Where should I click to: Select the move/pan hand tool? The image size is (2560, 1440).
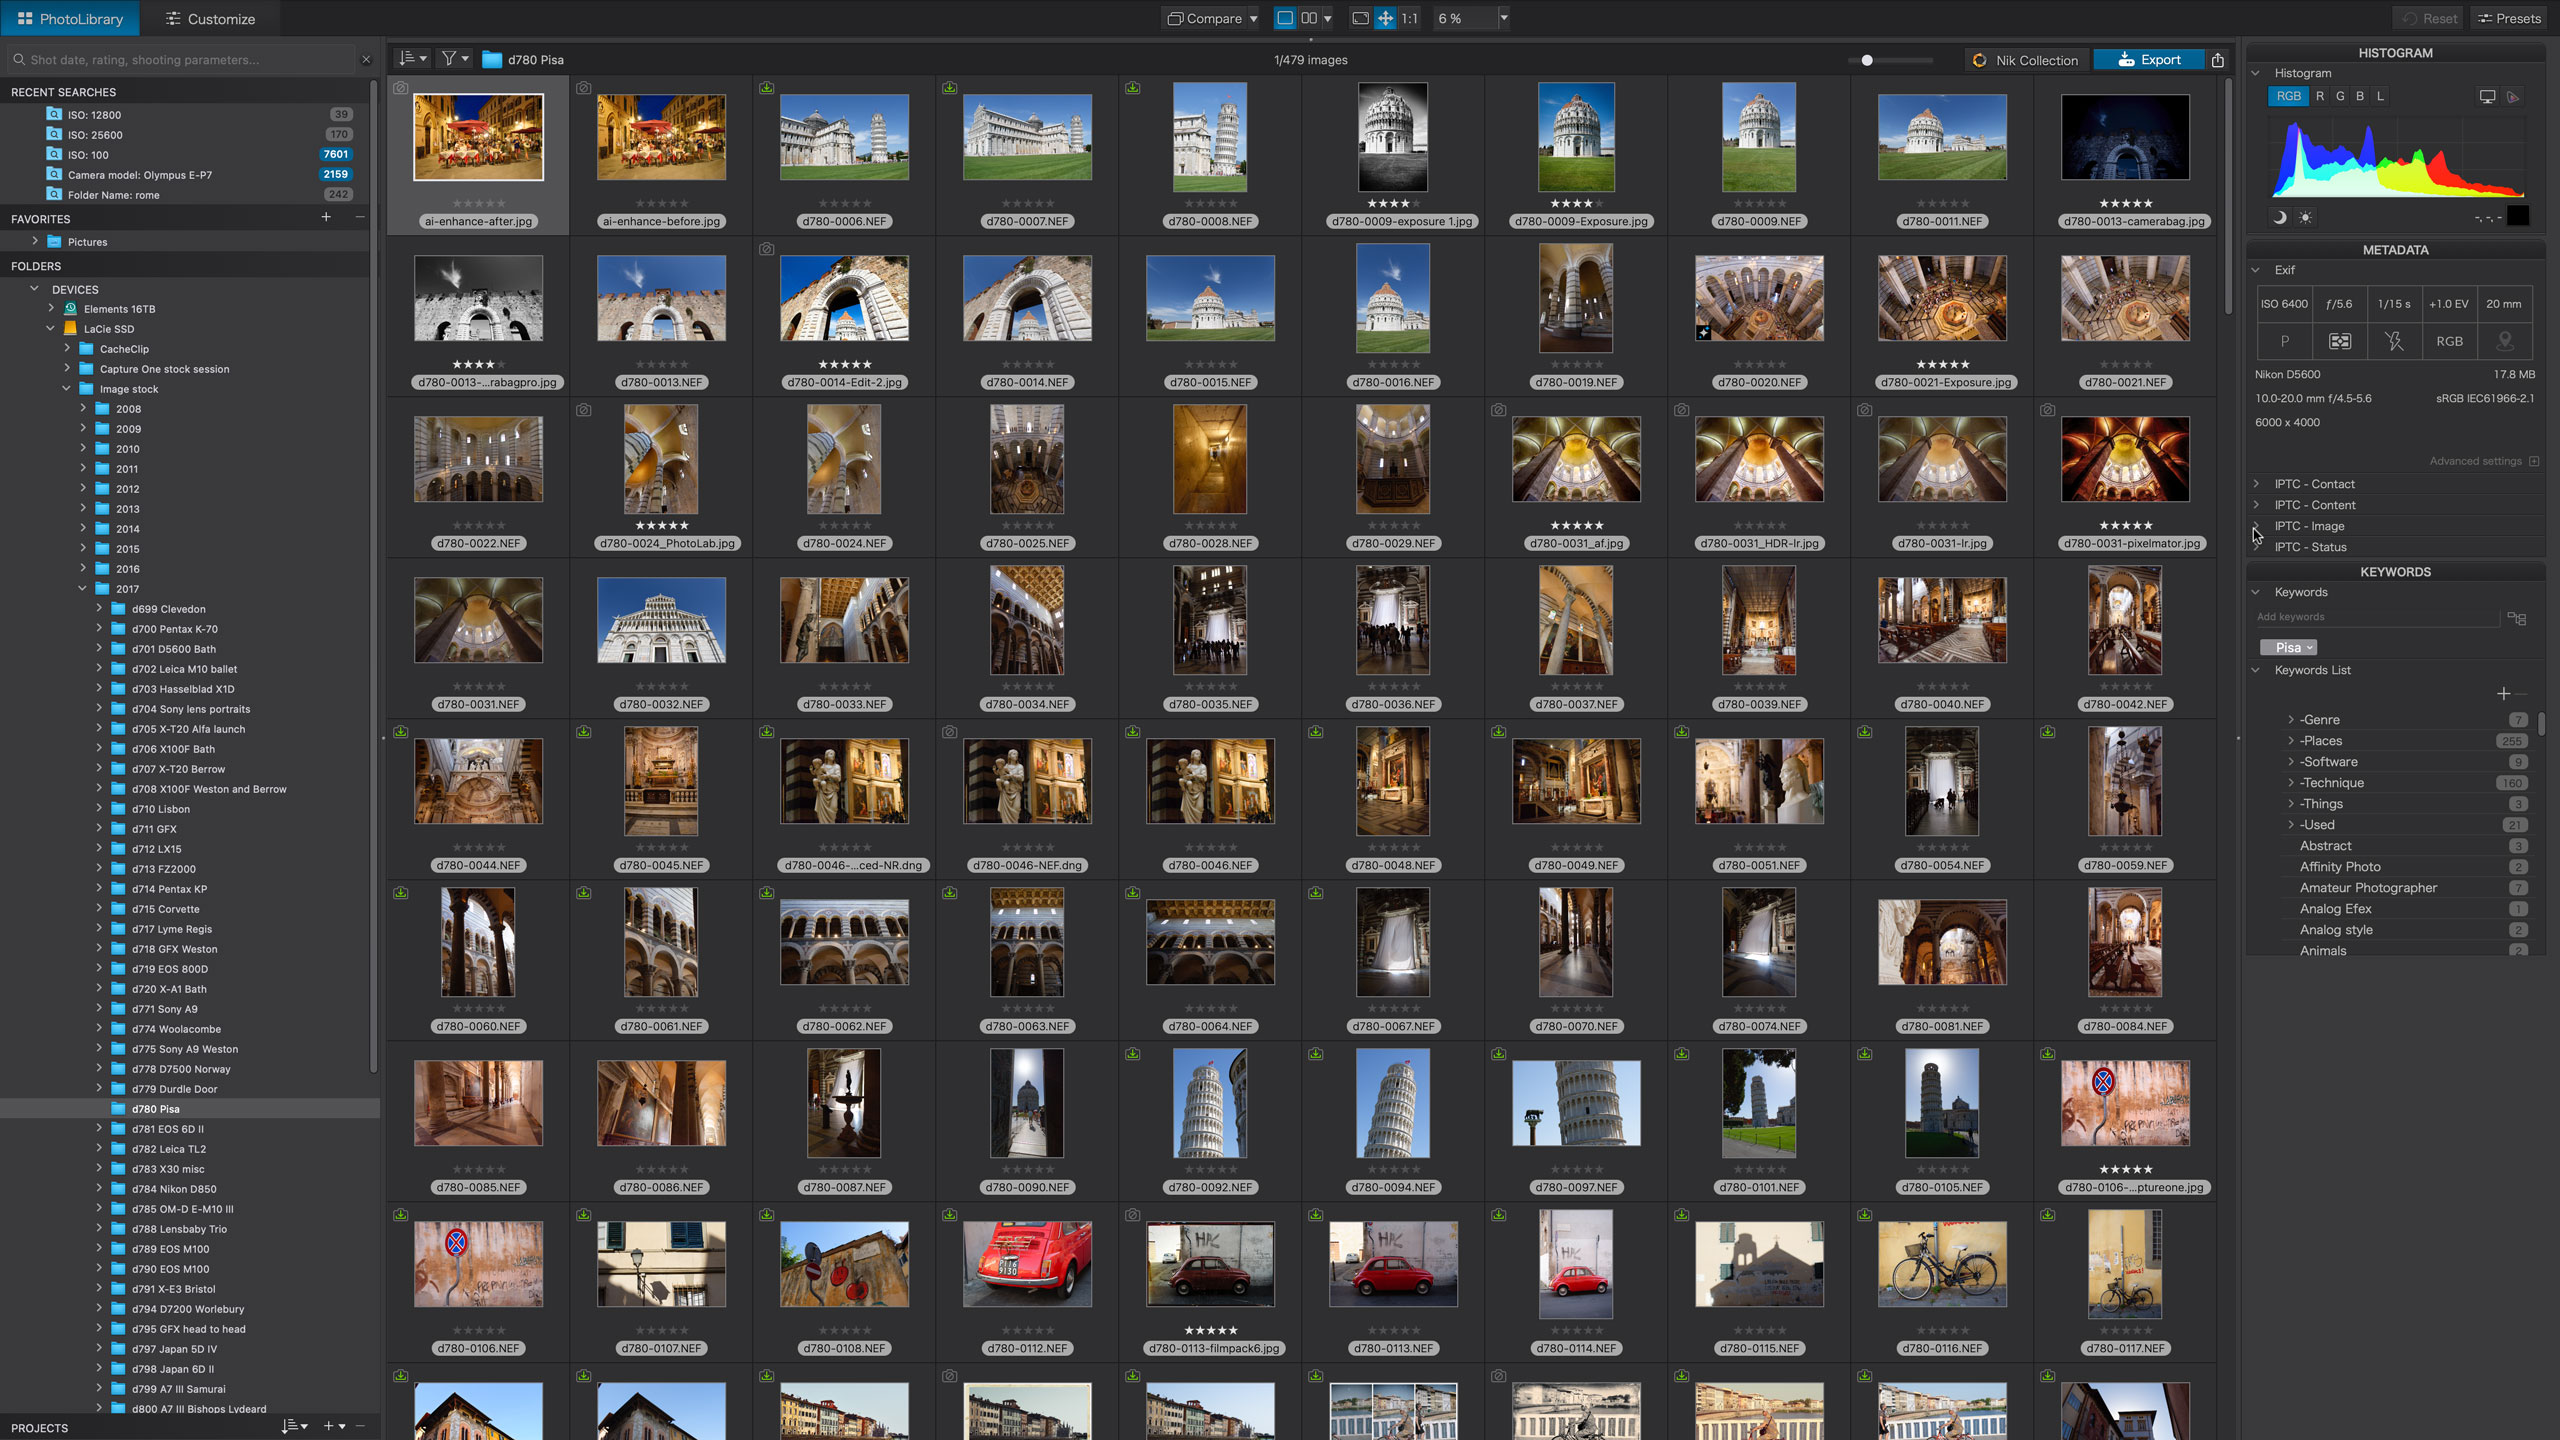point(1385,18)
